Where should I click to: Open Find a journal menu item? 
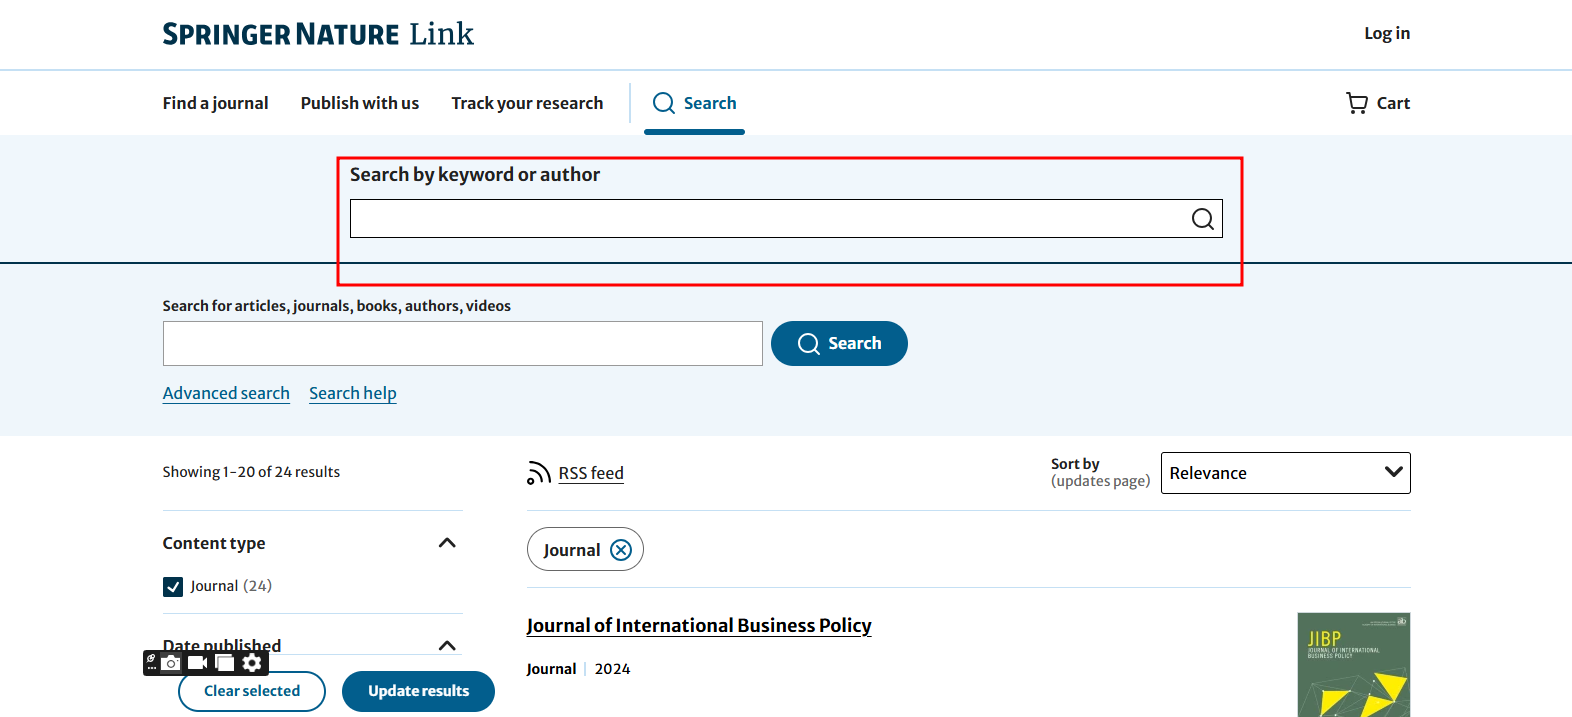215,103
